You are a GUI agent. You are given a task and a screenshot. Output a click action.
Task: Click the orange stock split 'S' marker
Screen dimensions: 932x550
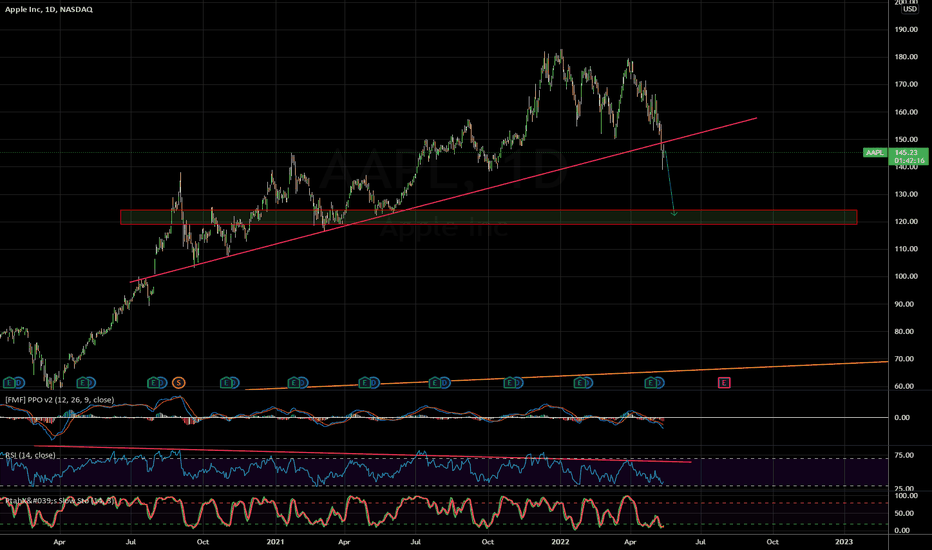pyautogui.click(x=178, y=383)
